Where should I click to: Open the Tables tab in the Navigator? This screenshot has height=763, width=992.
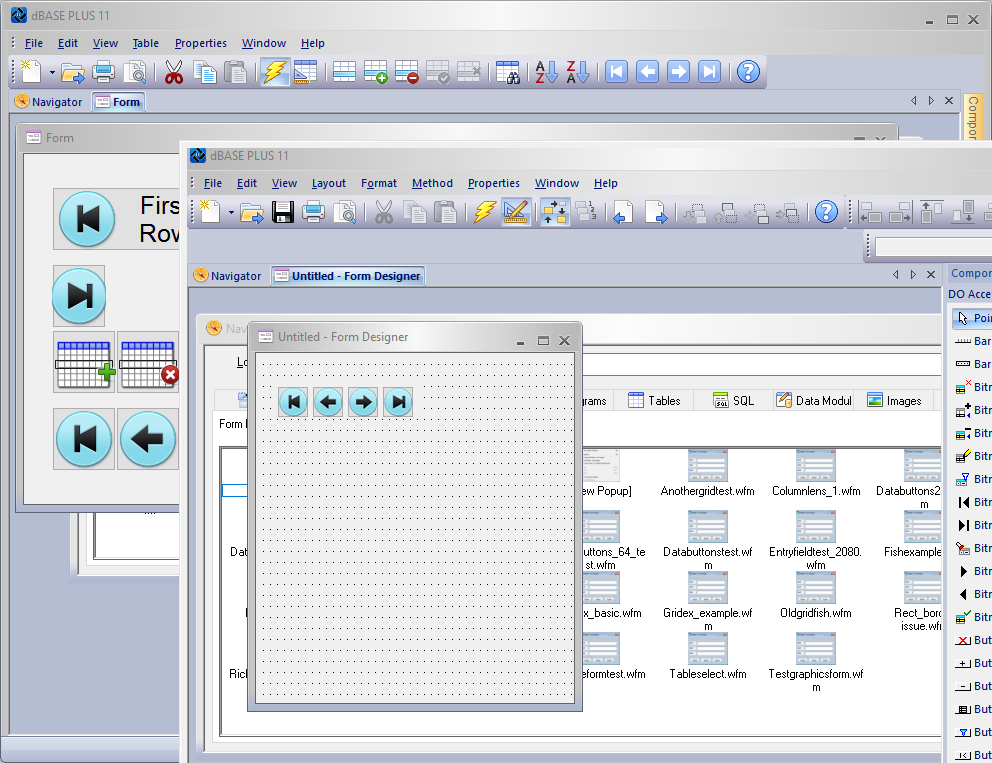click(654, 400)
